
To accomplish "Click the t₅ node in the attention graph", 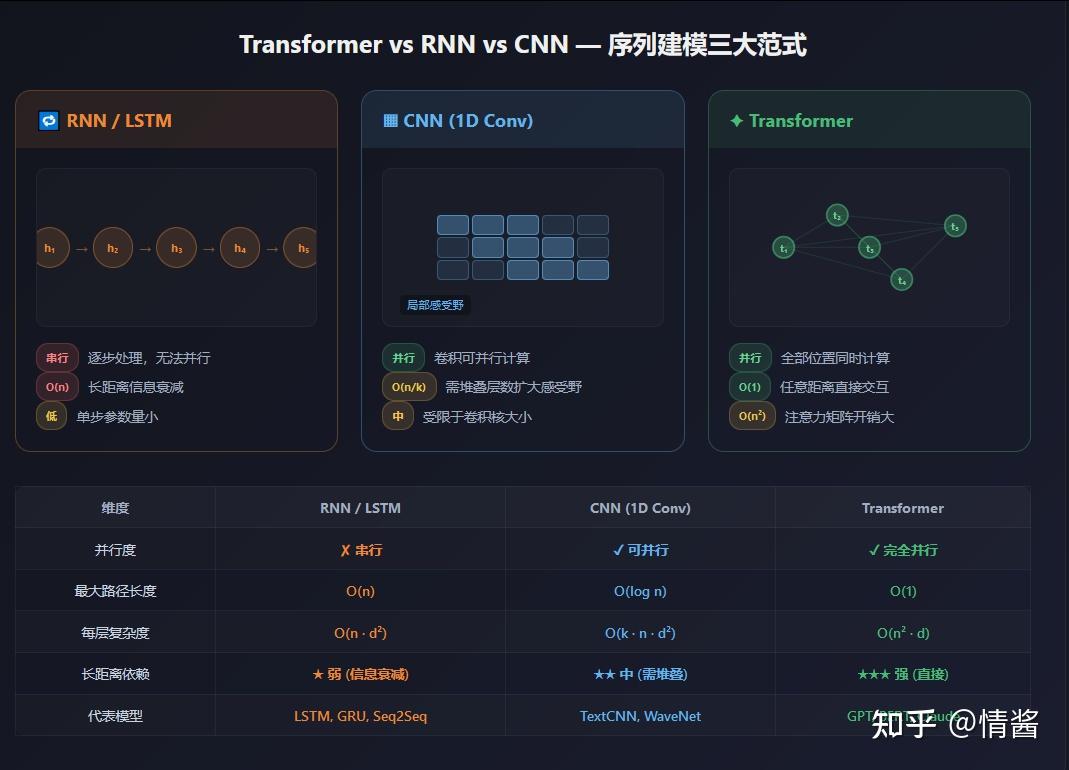I will tap(955, 226).
